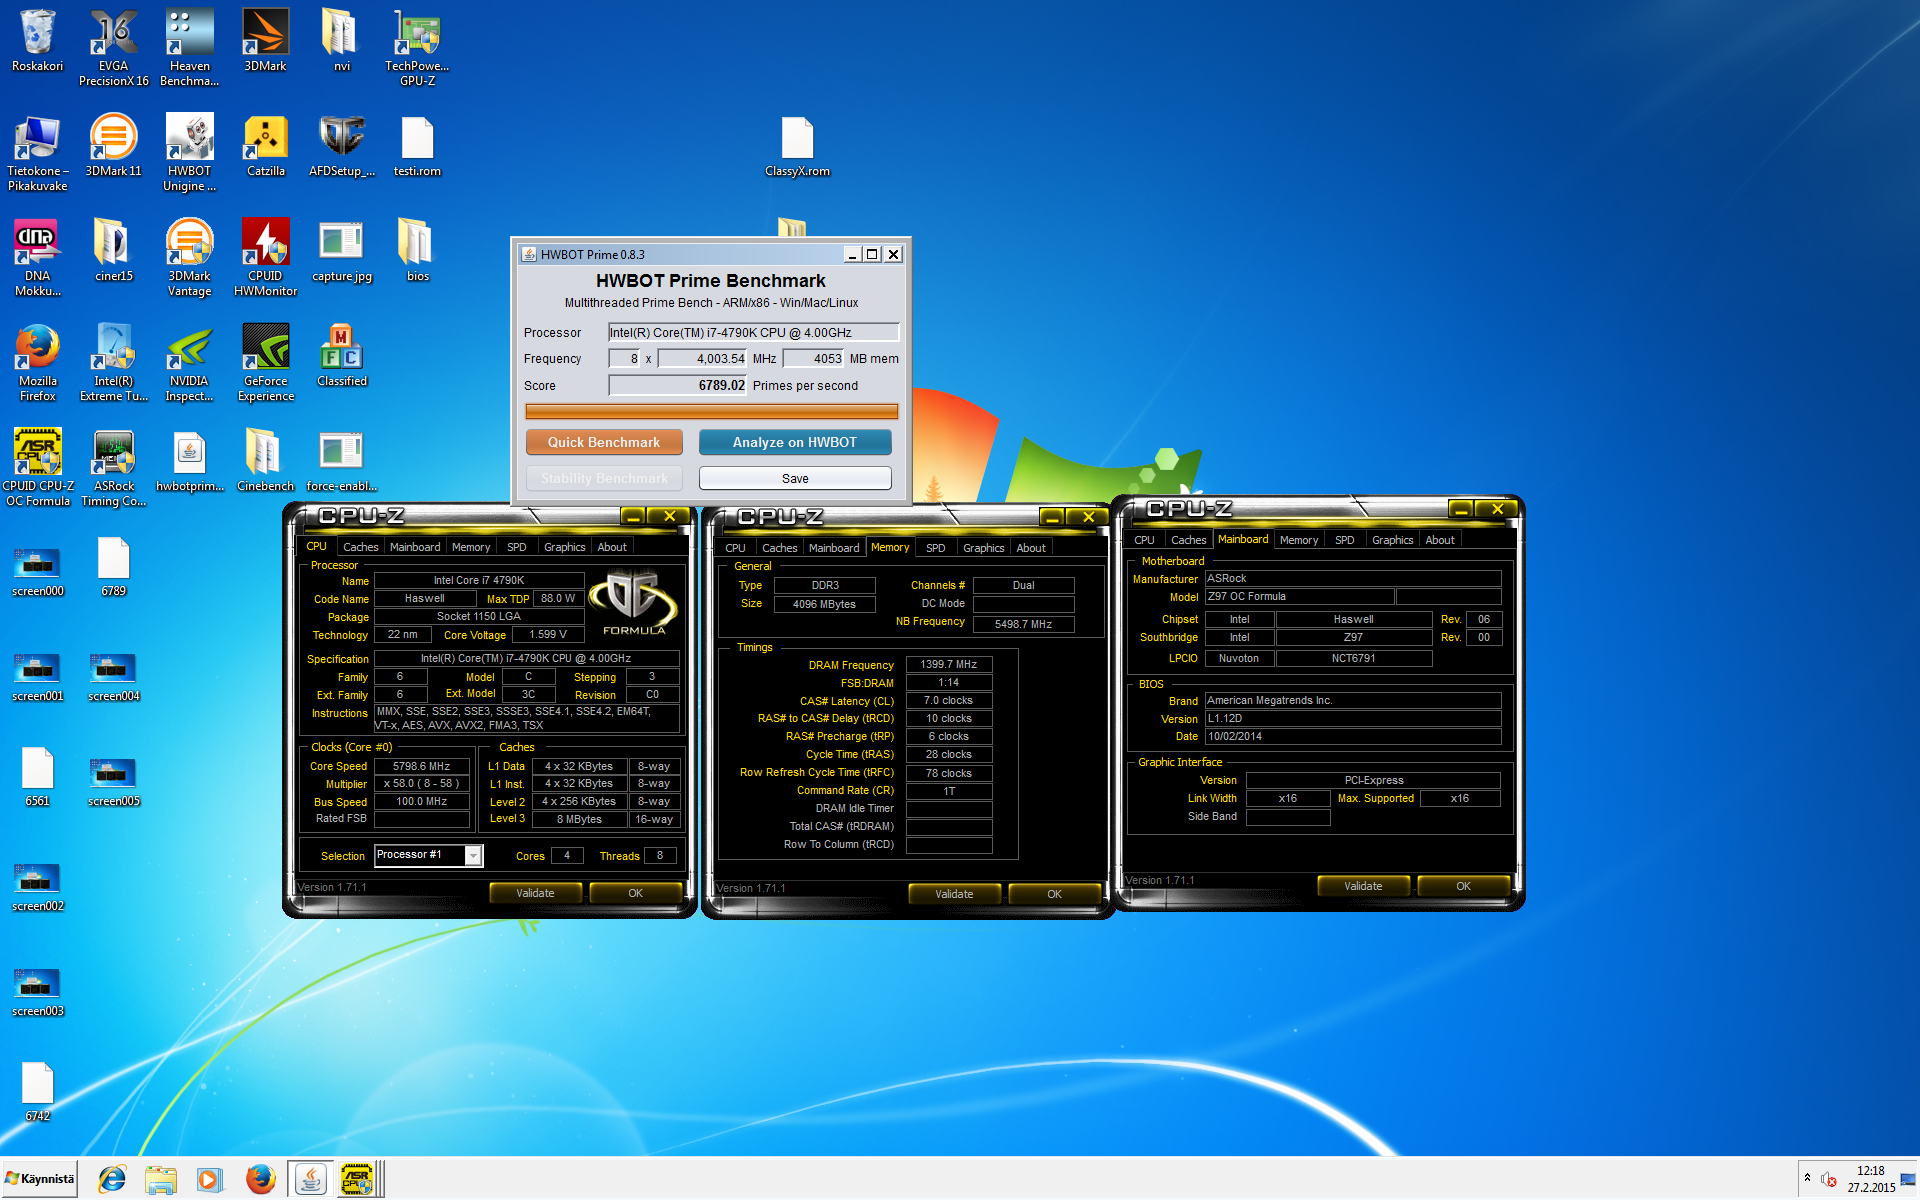Screen dimensions: 1920x1200
Task: Click the DRAM Frequency value 1399.7 MHz
Action: click(948, 664)
